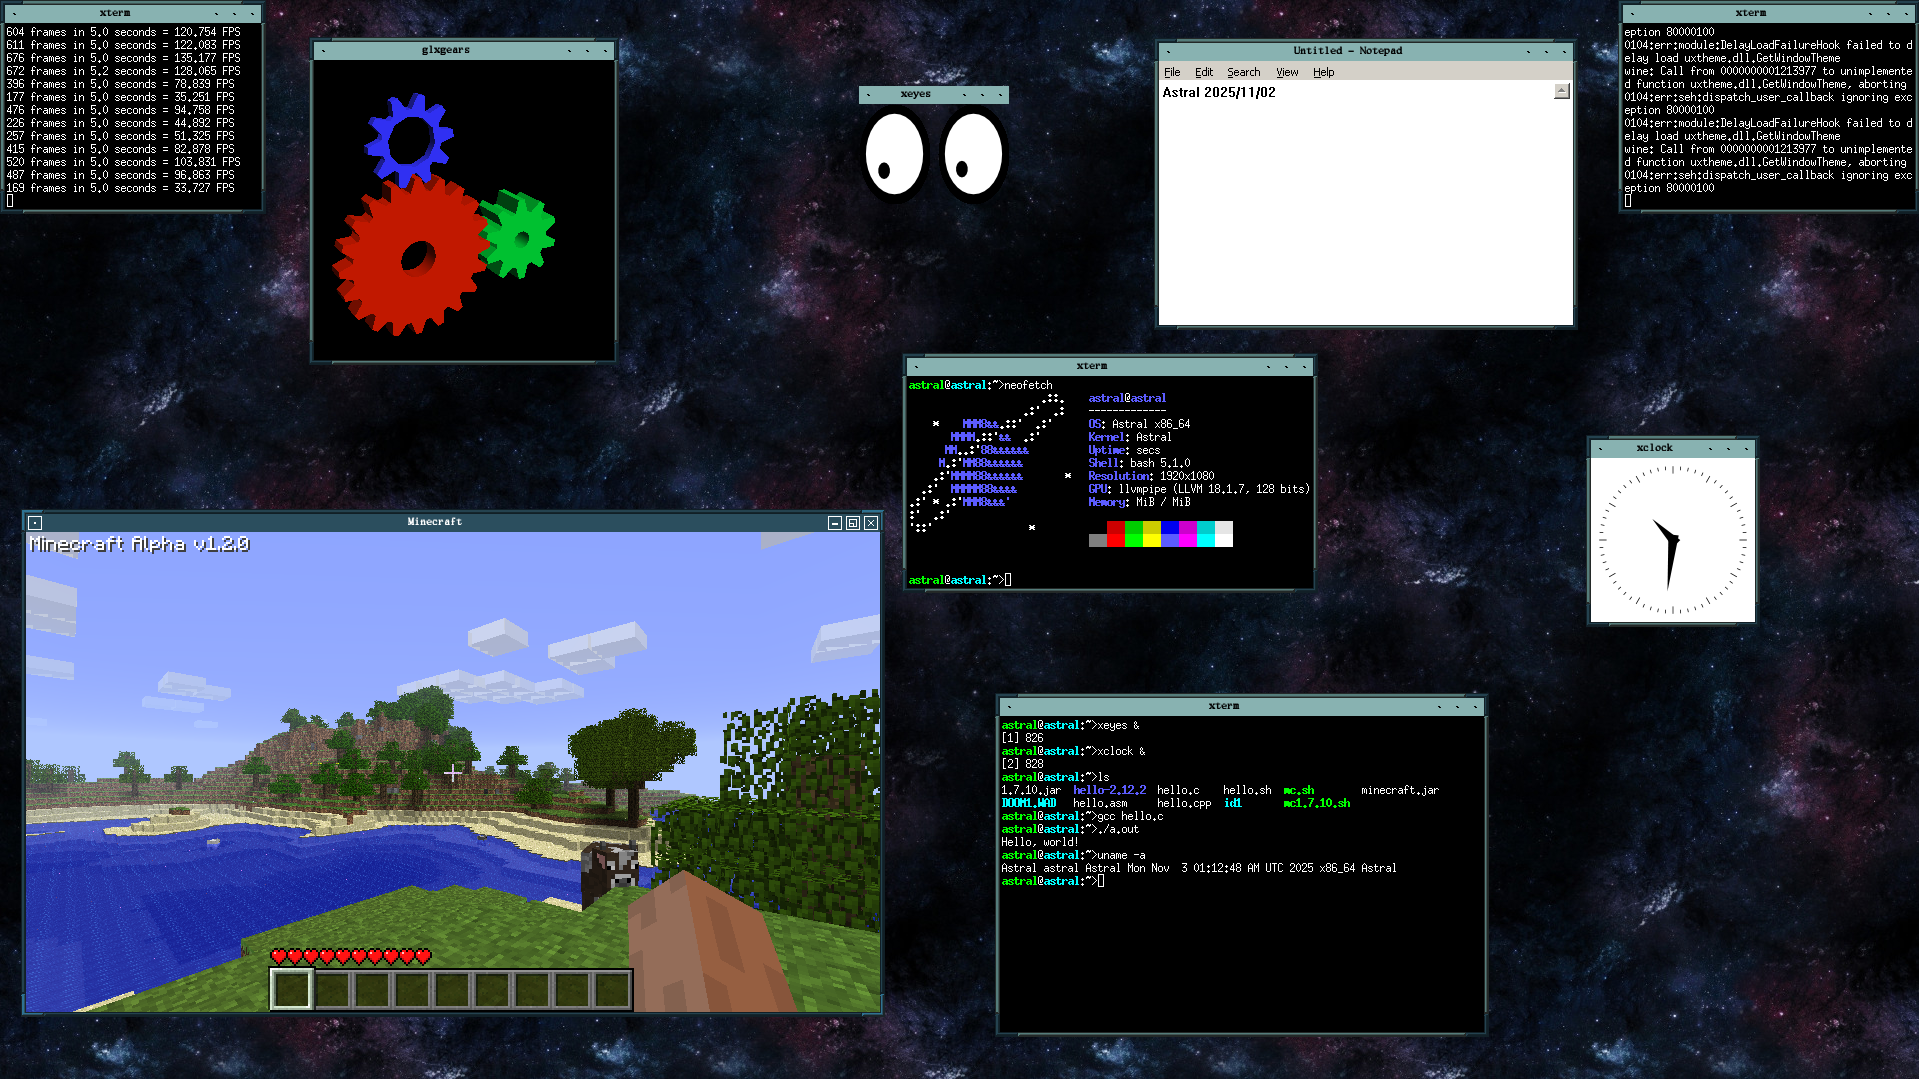Image resolution: width=1919 pixels, height=1079 pixels.
Task: Expand the View menu in Notepad
Action: pyautogui.click(x=1287, y=72)
